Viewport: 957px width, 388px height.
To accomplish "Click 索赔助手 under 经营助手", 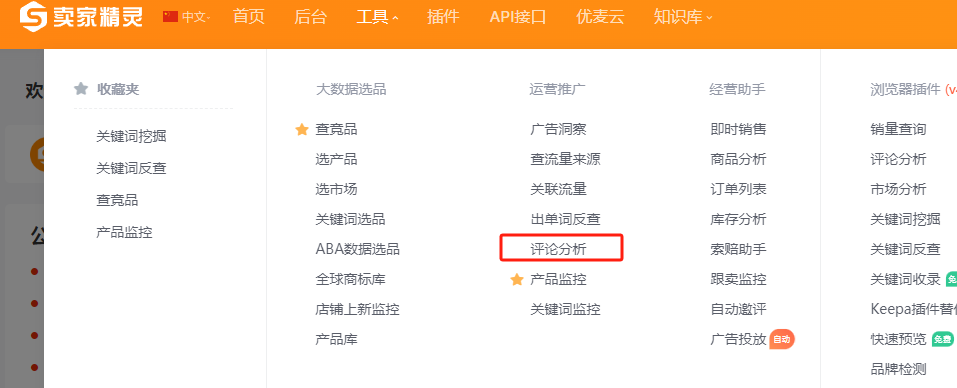I will tap(739, 249).
